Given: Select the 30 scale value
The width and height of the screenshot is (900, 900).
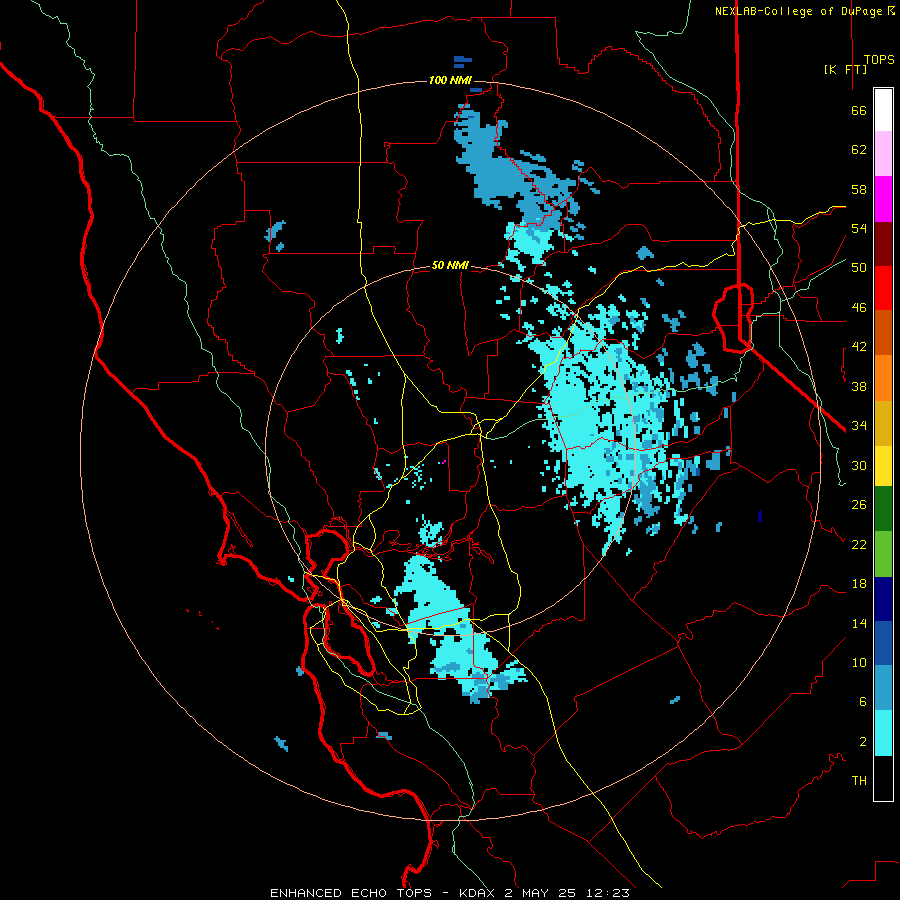Looking at the screenshot, I should 859,465.
